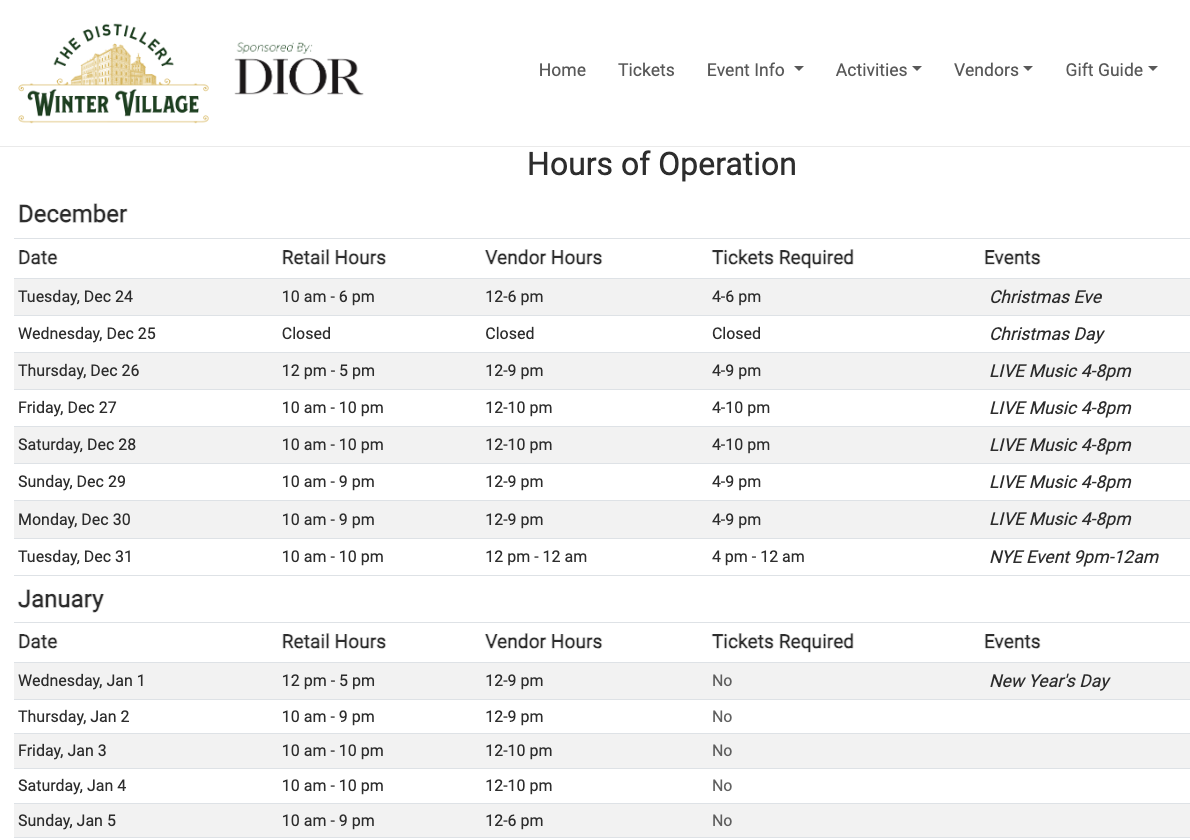The width and height of the screenshot is (1190, 840).
Task: Click January table Events column header
Action: pyautogui.click(x=1012, y=642)
